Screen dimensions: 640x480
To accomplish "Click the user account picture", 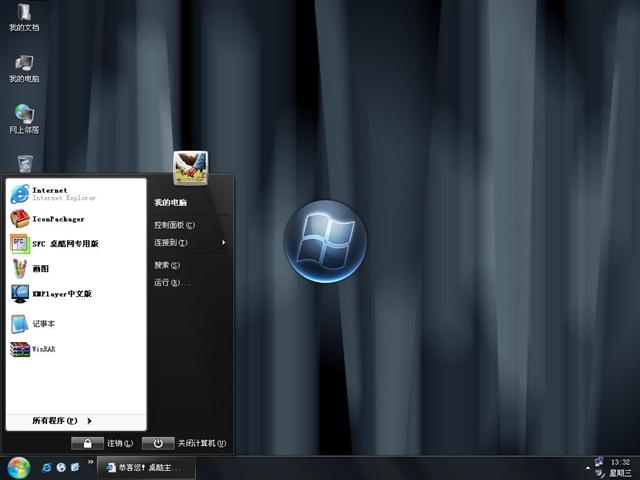I will pos(191,168).
